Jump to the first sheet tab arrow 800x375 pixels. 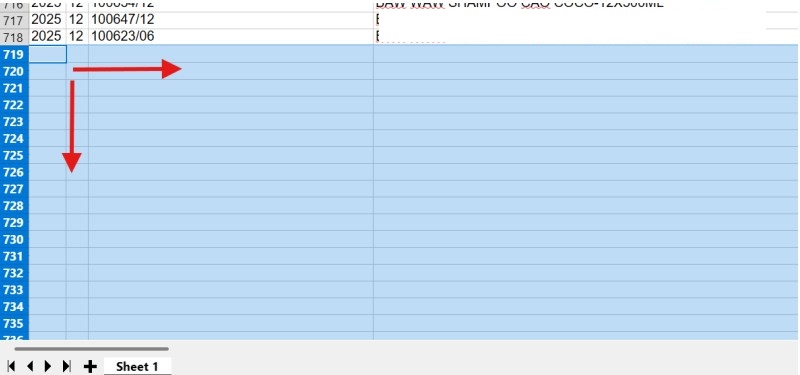(12, 366)
